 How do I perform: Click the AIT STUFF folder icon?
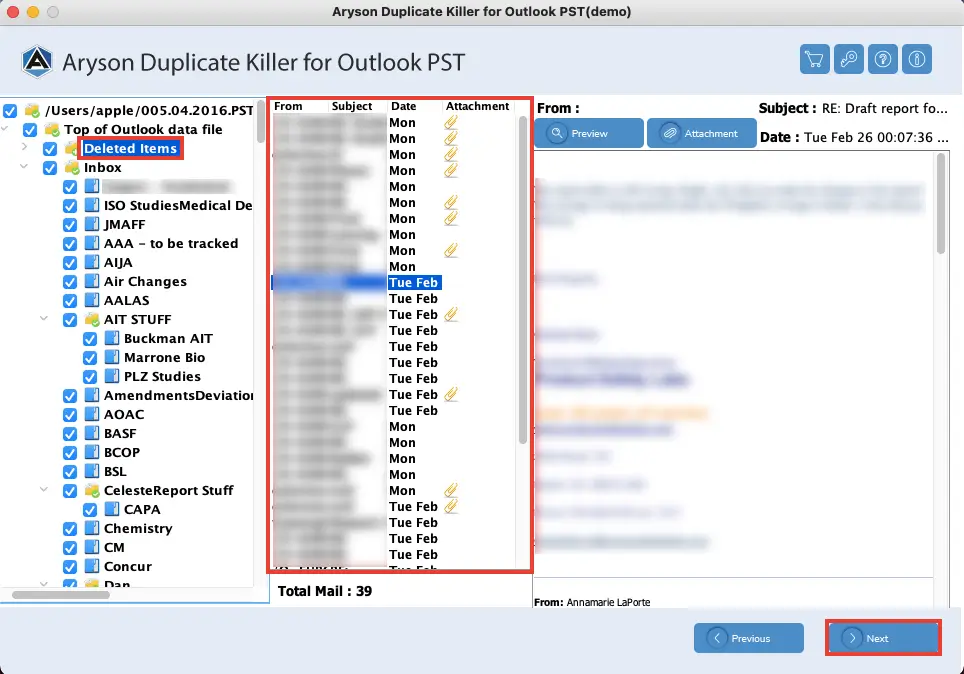(x=92, y=320)
